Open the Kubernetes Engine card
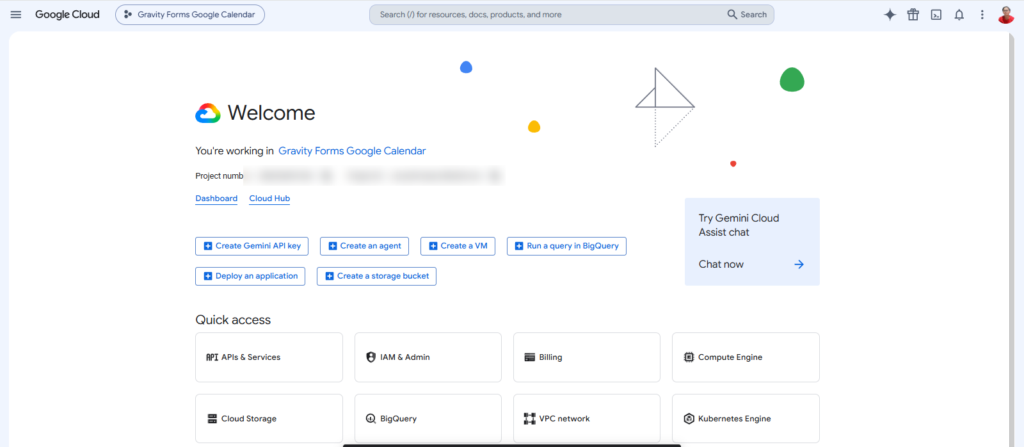The width and height of the screenshot is (1024, 447). [x=746, y=419]
